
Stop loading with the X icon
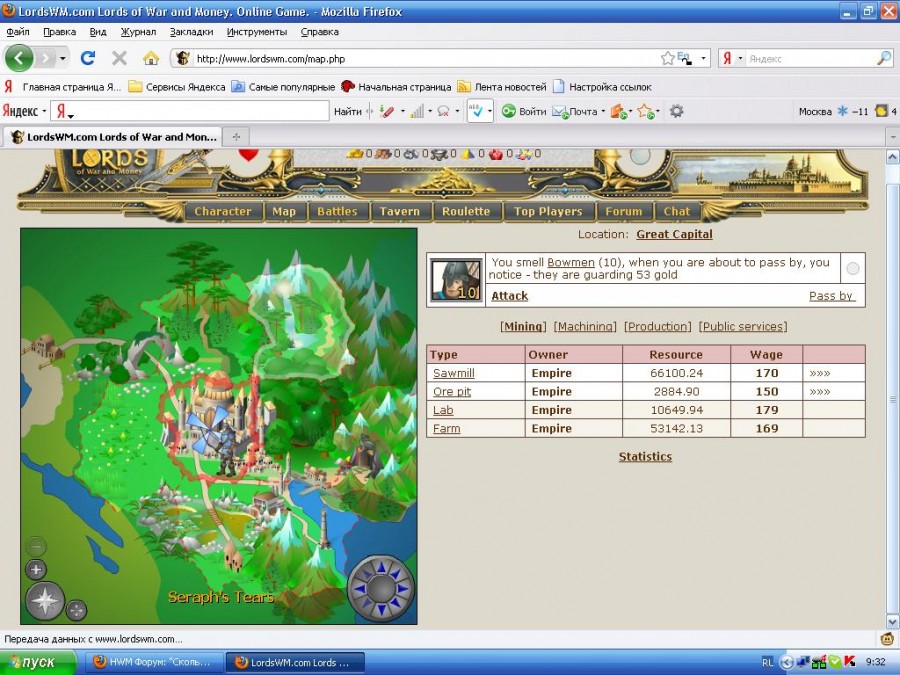tap(119, 58)
